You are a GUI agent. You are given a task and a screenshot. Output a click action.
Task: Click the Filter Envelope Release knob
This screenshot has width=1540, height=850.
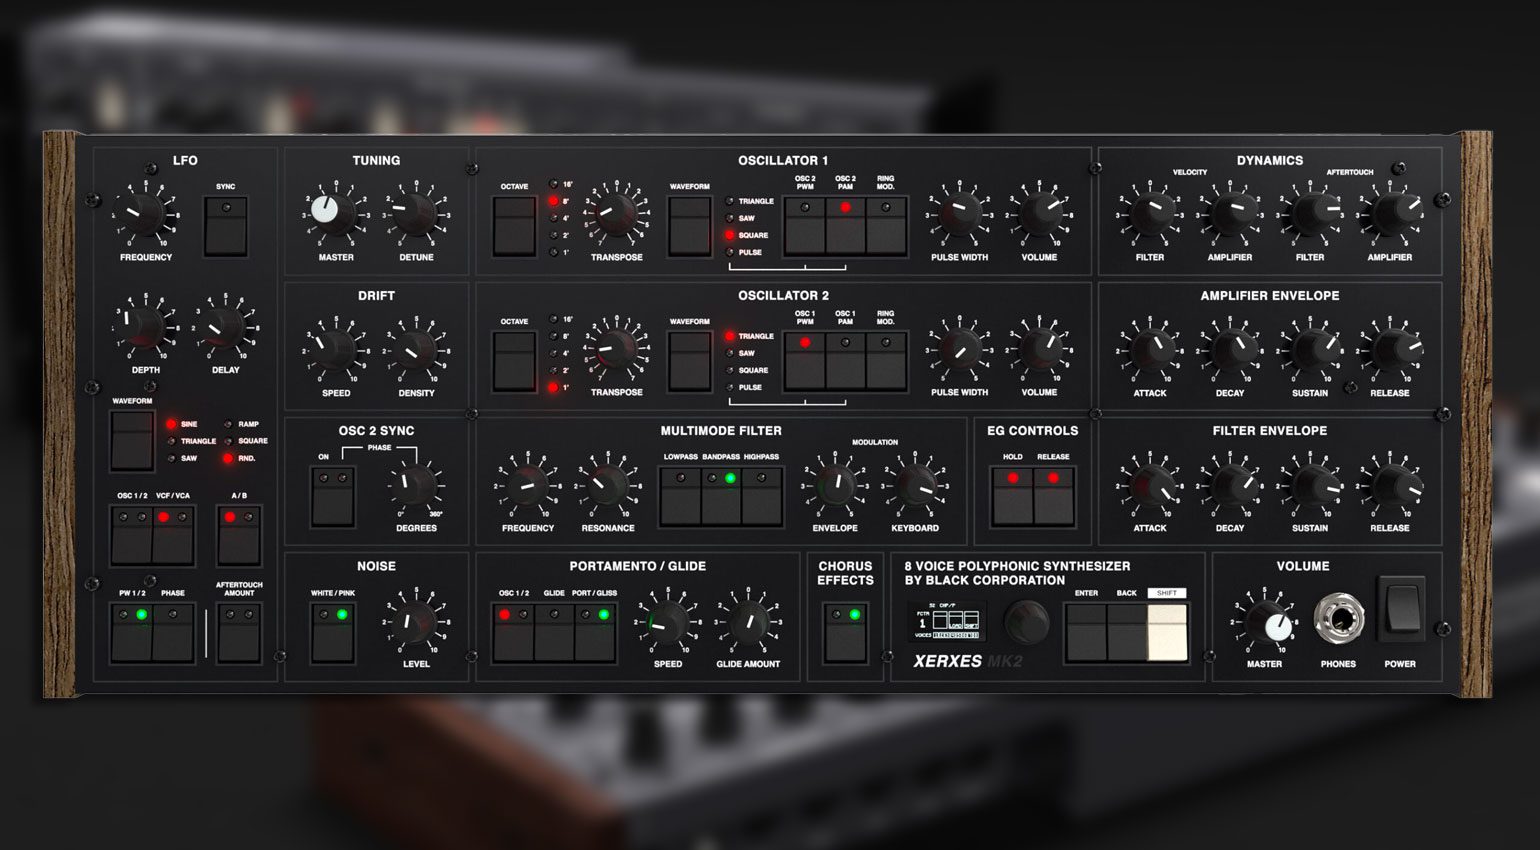coord(1389,485)
